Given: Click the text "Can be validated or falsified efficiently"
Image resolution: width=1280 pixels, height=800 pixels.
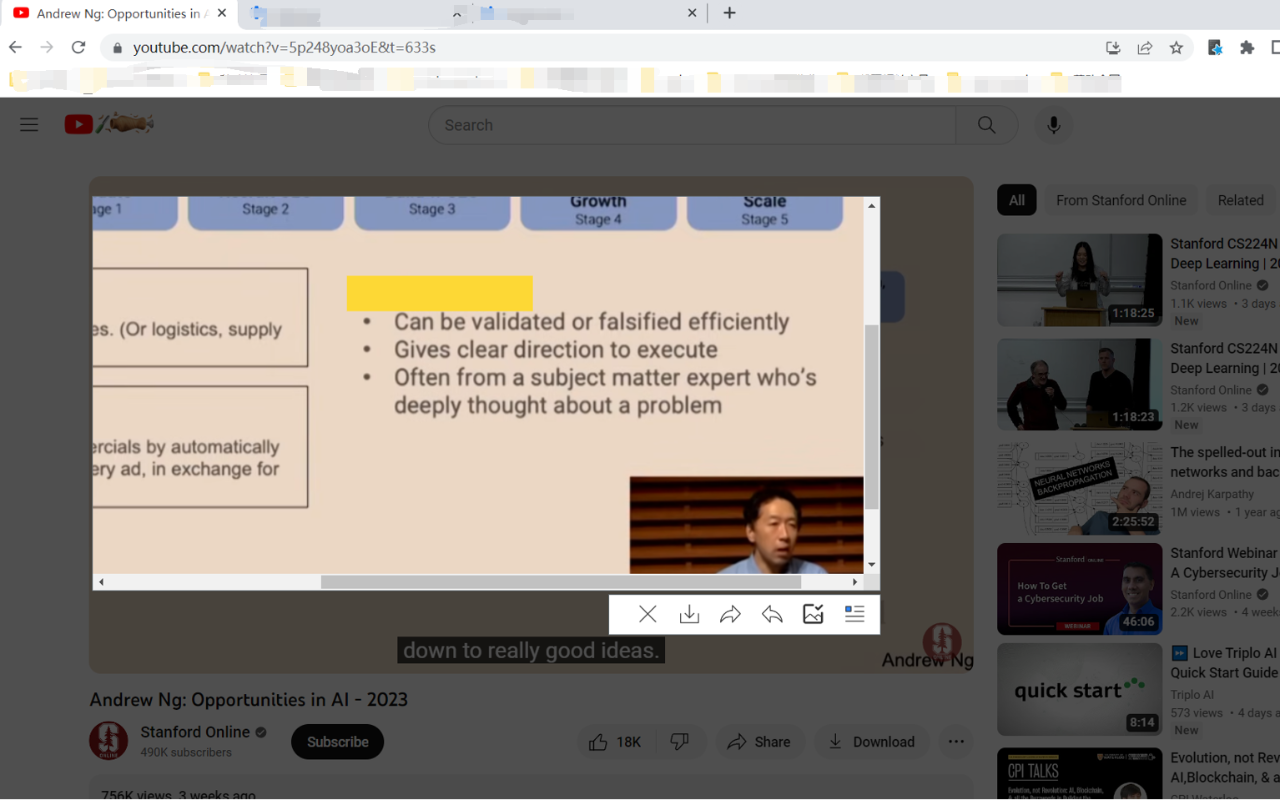Looking at the screenshot, I should [x=591, y=322].
